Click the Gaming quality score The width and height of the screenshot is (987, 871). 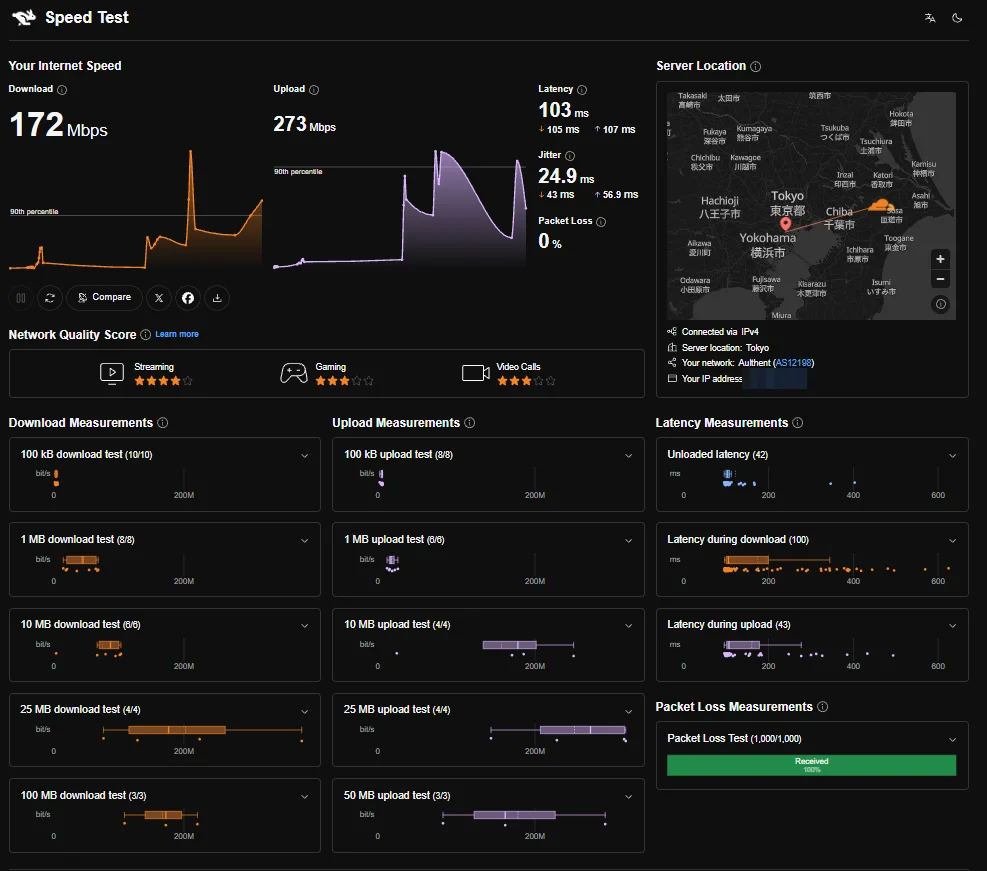(327, 374)
